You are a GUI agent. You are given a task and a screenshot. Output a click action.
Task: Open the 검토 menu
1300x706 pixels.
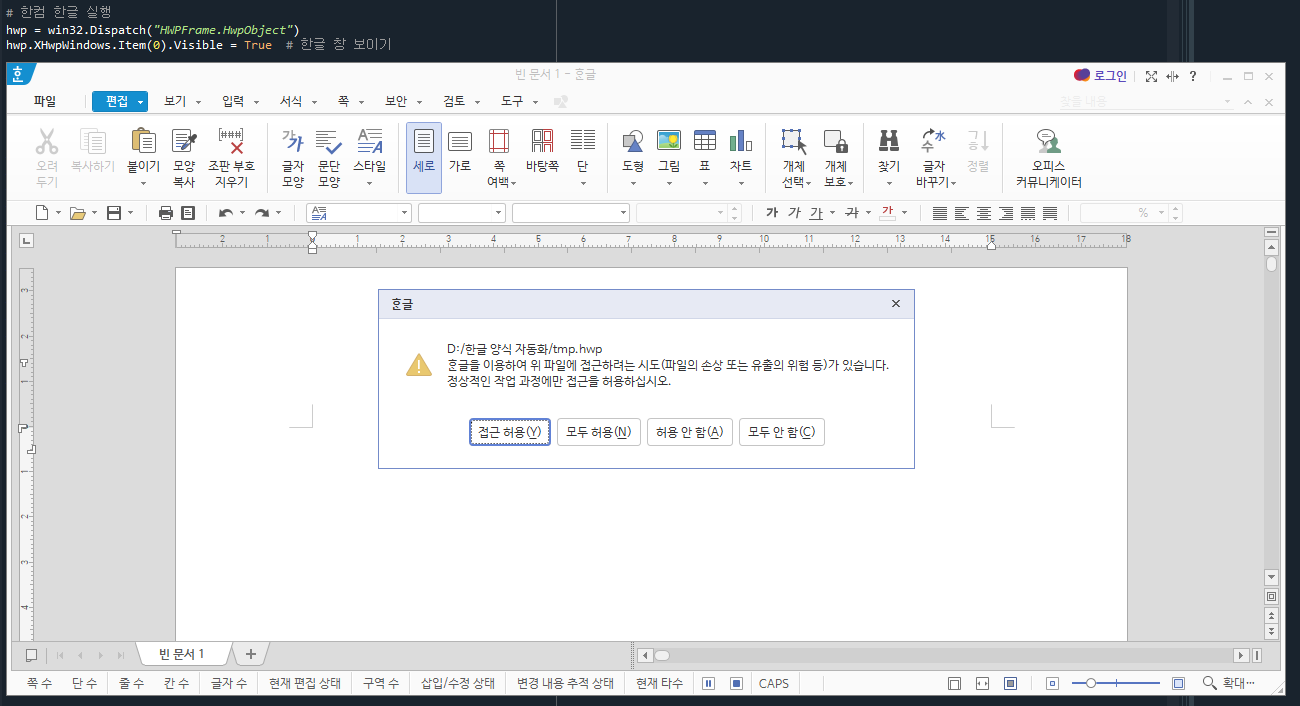(454, 101)
